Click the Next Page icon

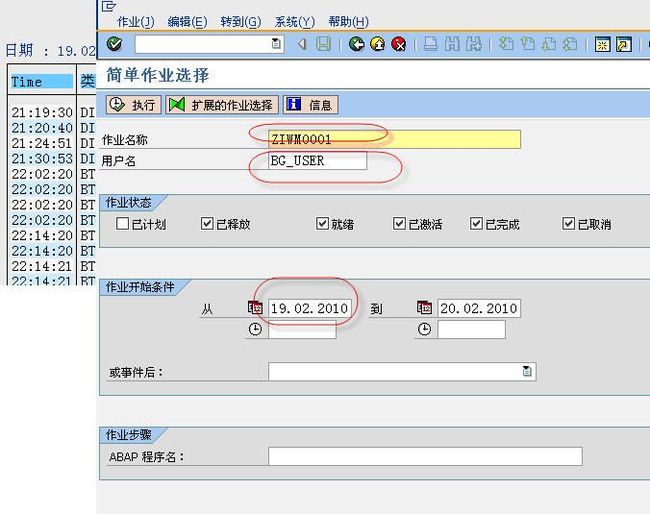tap(549, 44)
